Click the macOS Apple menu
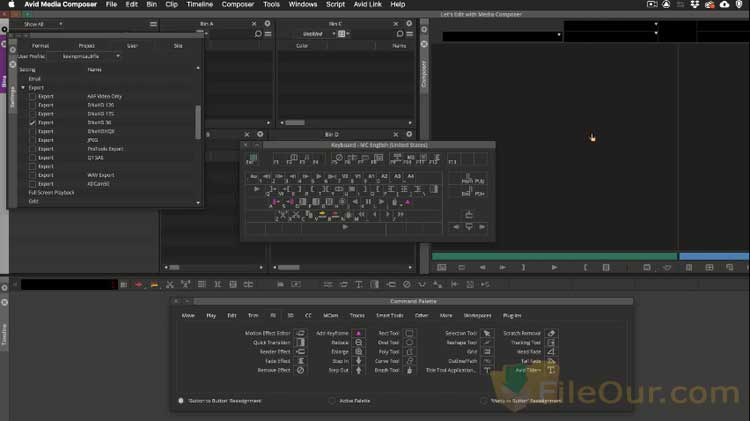 (x=11, y=4)
